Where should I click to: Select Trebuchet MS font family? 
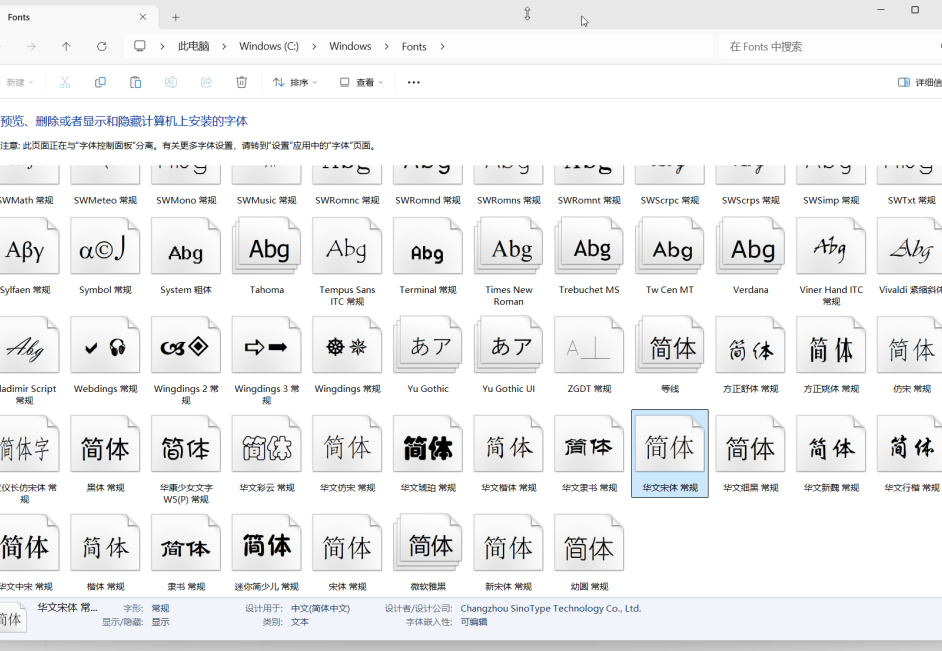click(589, 257)
